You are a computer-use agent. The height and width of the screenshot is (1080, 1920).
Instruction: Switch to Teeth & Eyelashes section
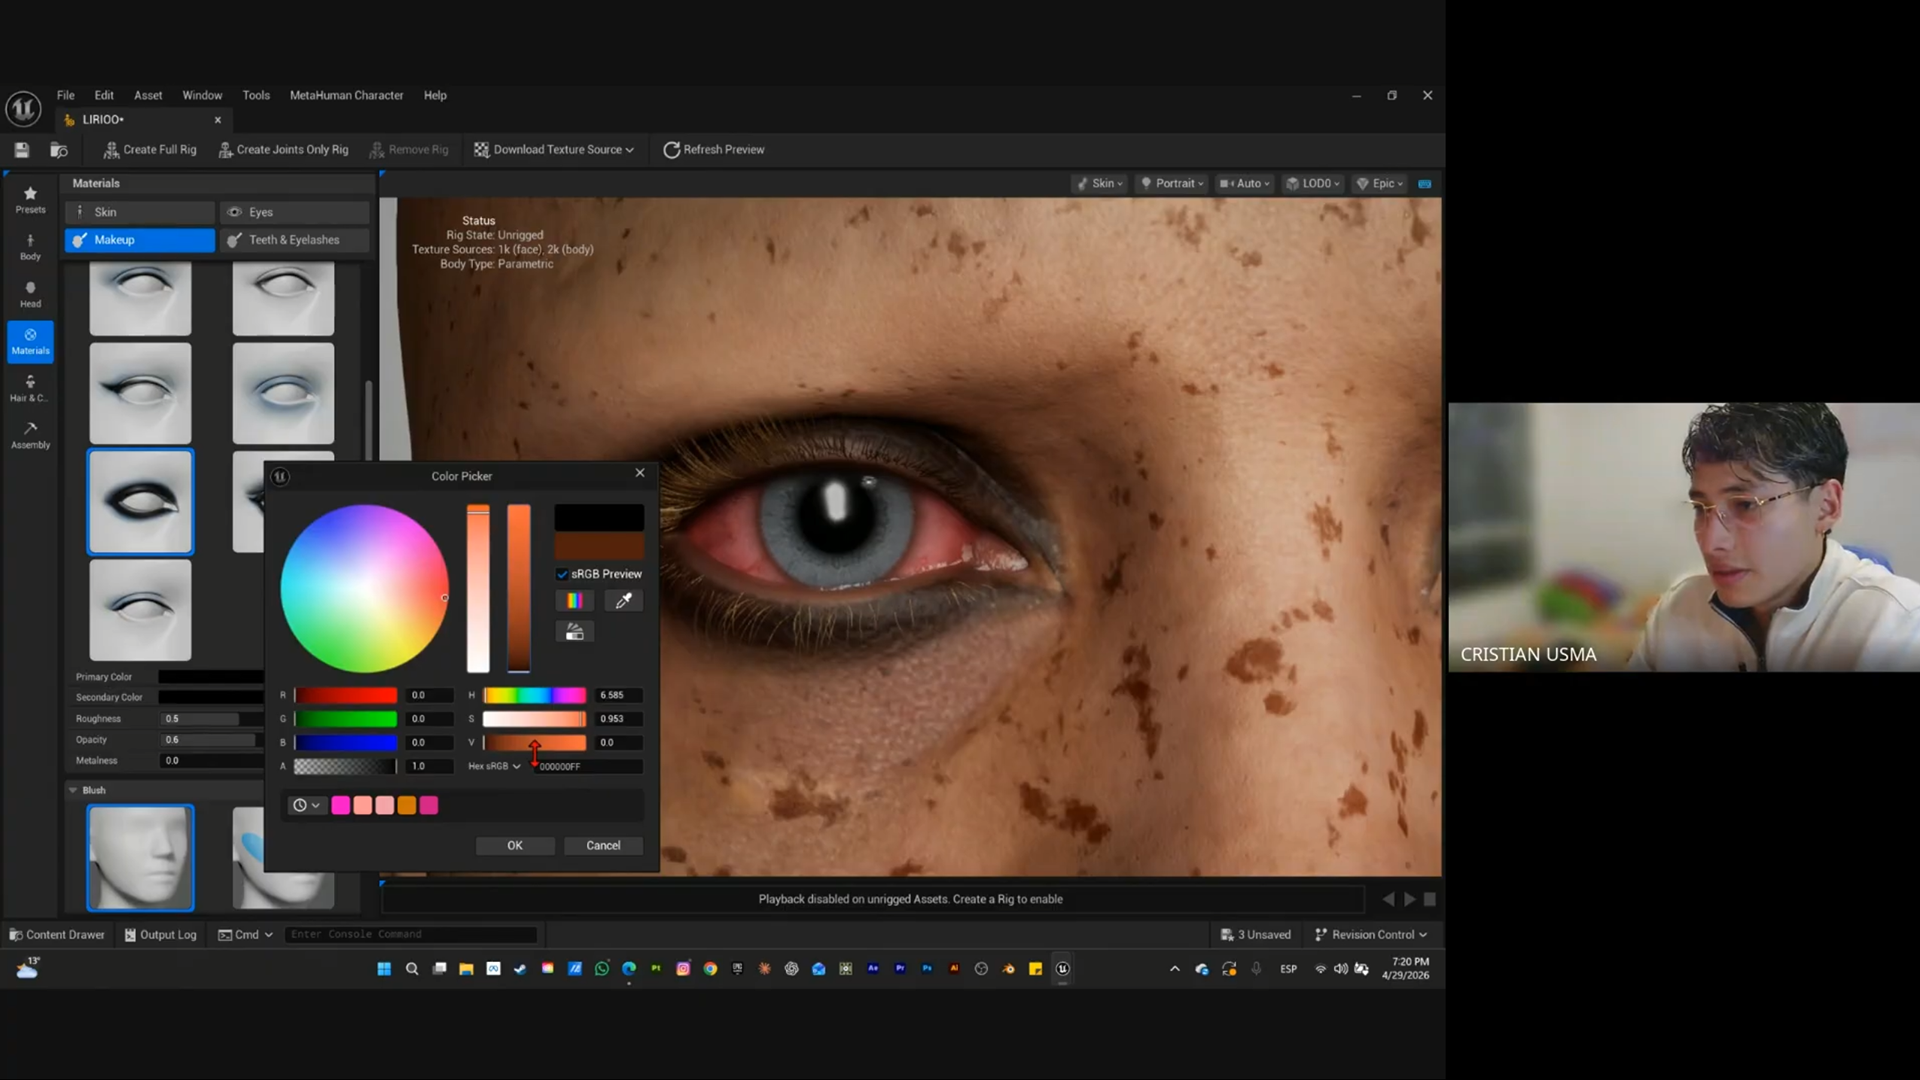(294, 240)
